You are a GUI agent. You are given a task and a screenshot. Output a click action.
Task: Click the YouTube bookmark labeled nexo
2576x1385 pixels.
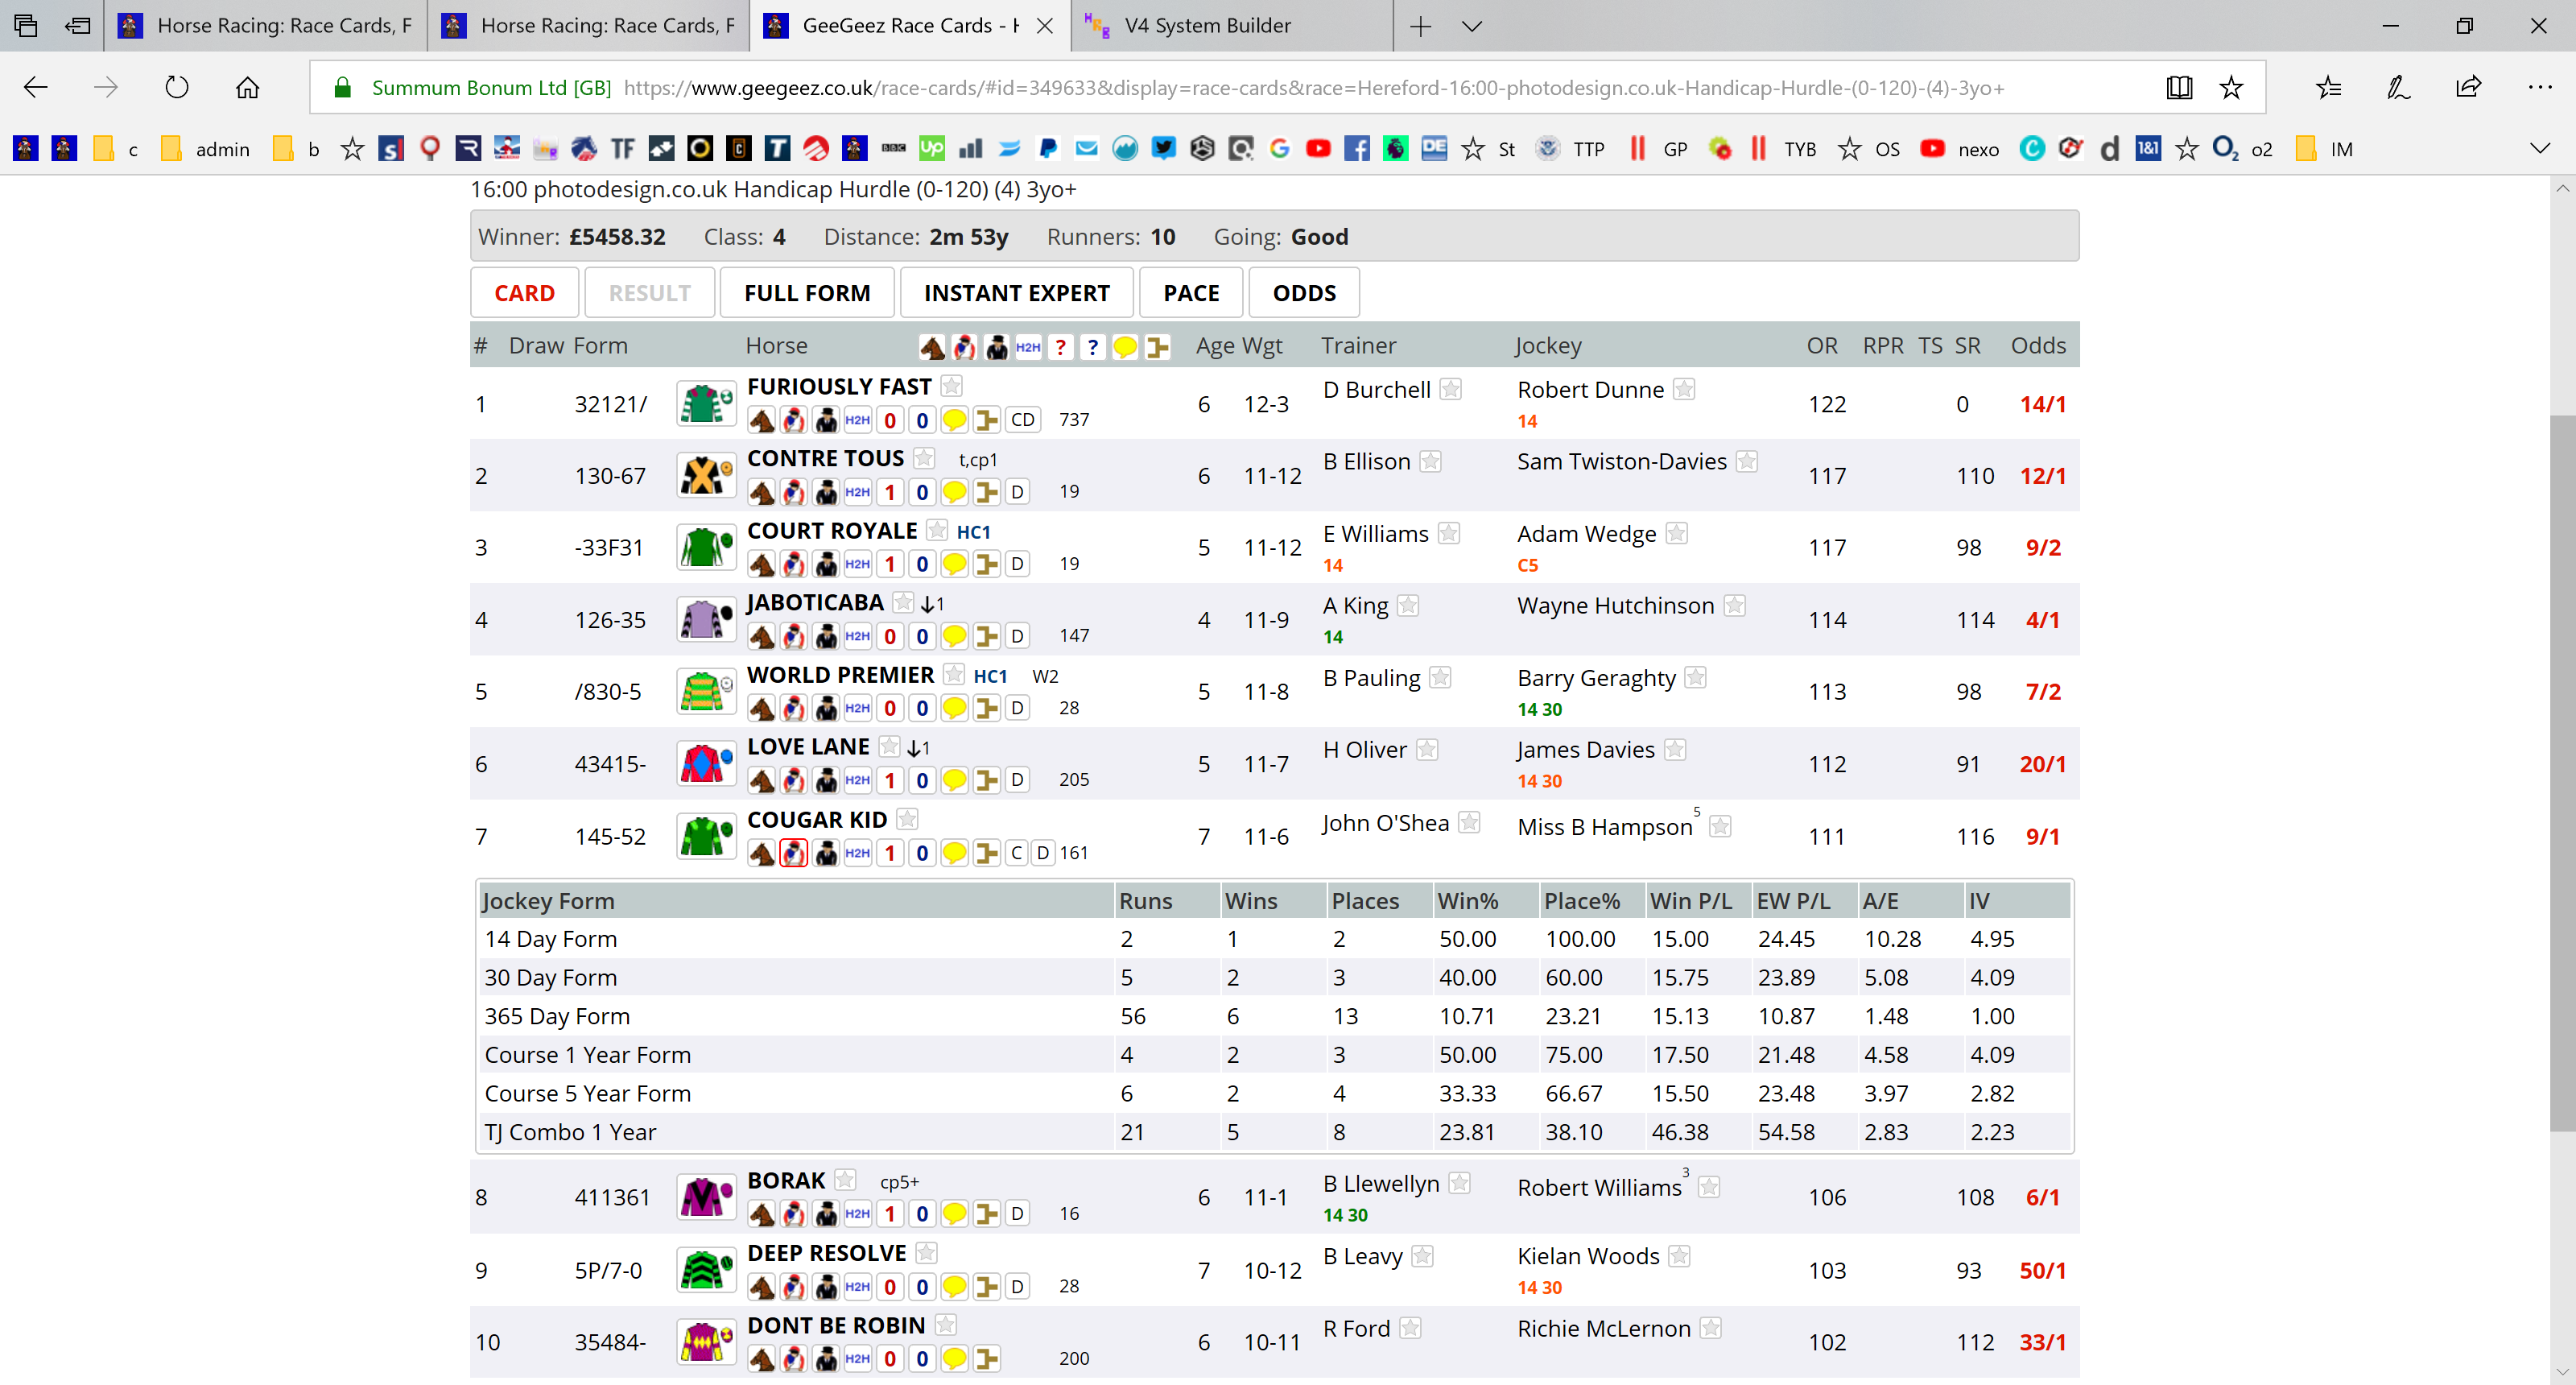click(x=1959, y=149)
